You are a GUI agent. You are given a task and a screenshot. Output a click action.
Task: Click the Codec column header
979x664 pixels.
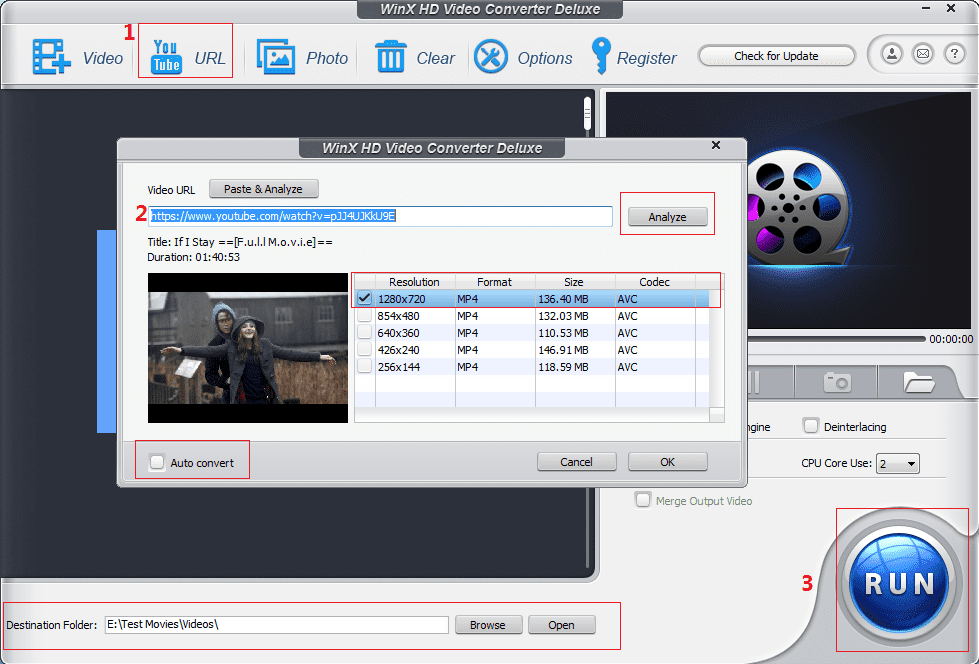click(654, 282)
